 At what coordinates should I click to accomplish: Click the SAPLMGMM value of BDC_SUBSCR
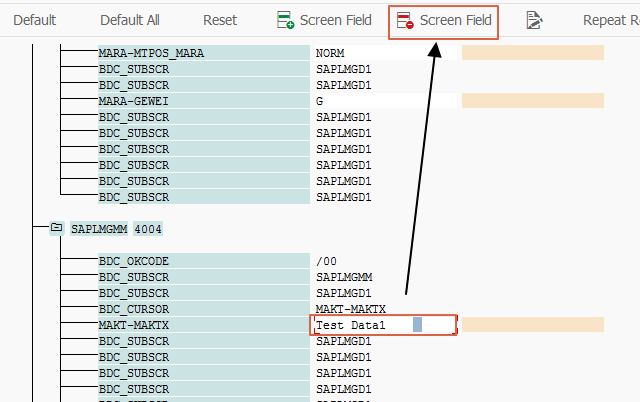point(344,277)
